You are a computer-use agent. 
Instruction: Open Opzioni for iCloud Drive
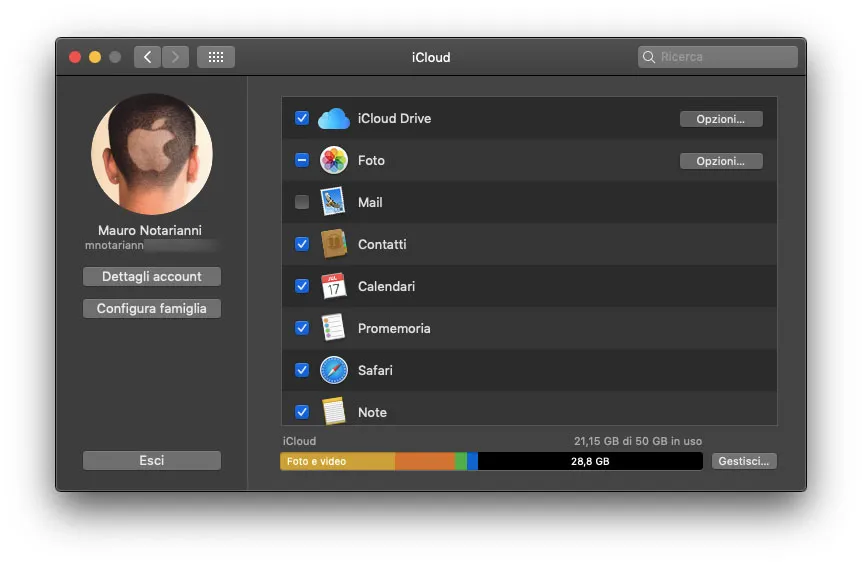(x=721, y=119)
